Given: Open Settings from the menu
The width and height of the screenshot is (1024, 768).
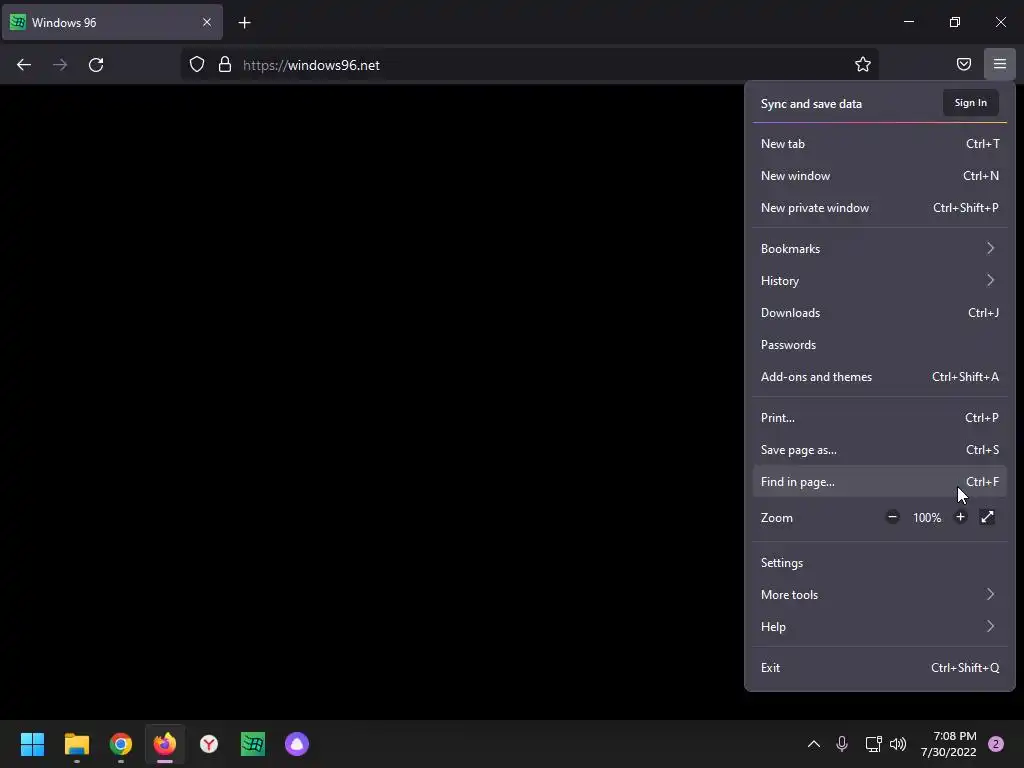Looking at the screenshot, I should (x=880, y=563).
